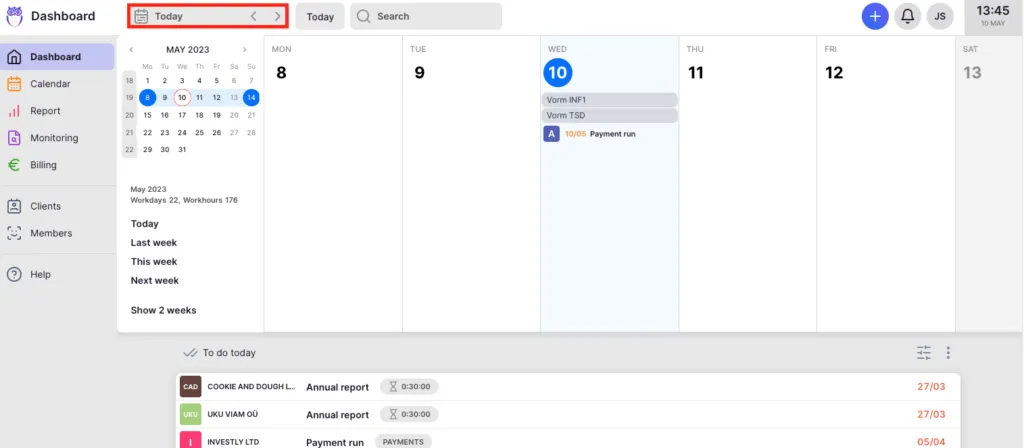Image resolution: width=1024 pixels, height=448 pixels.
Task: Open INVESTLY LTD client name
Action: [233, 442]
